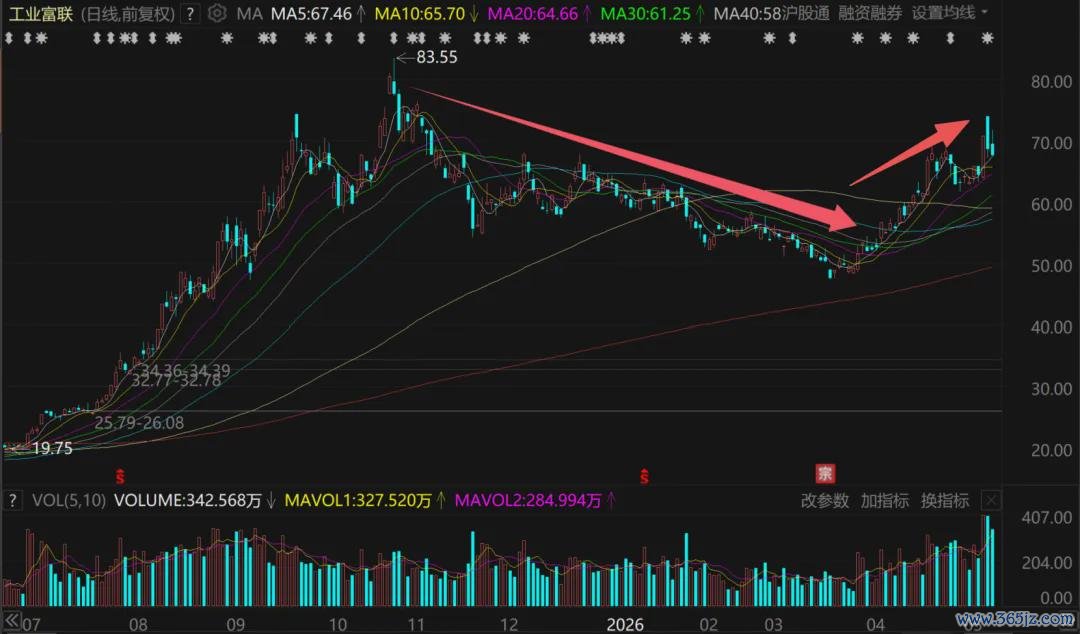This screenshot has width=1080, height=634.
Task: Click the 25.79-26.08 gap label
Action: (x=139, y=423)
